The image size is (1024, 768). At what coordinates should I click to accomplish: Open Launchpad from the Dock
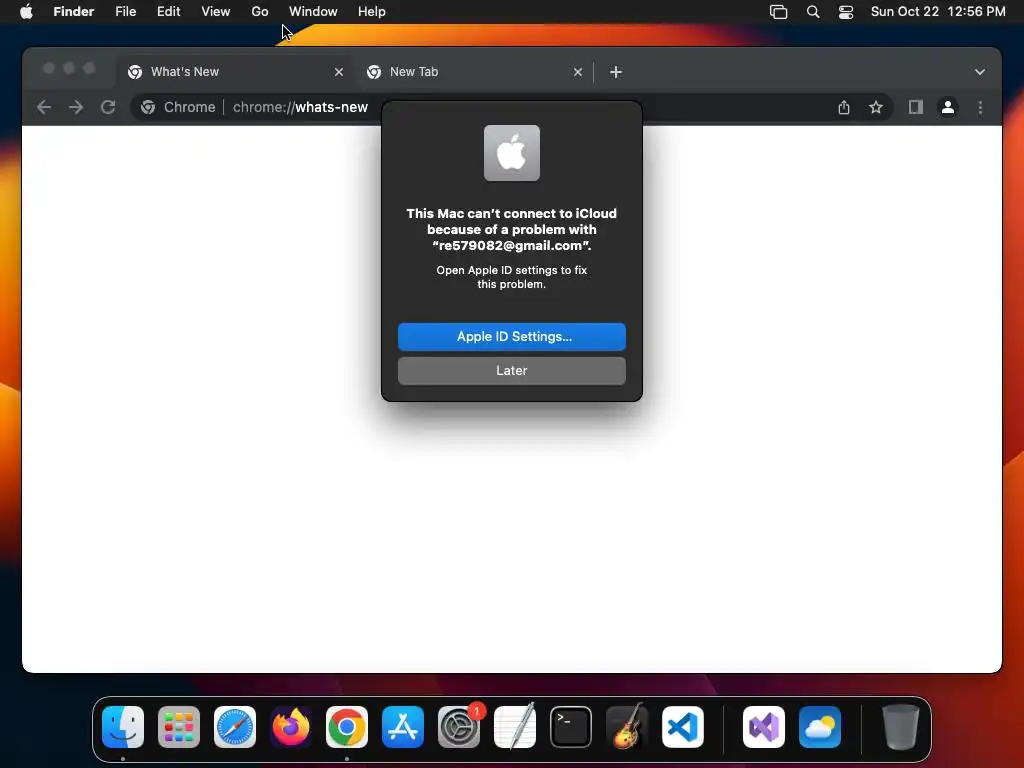tap(179, 727)
